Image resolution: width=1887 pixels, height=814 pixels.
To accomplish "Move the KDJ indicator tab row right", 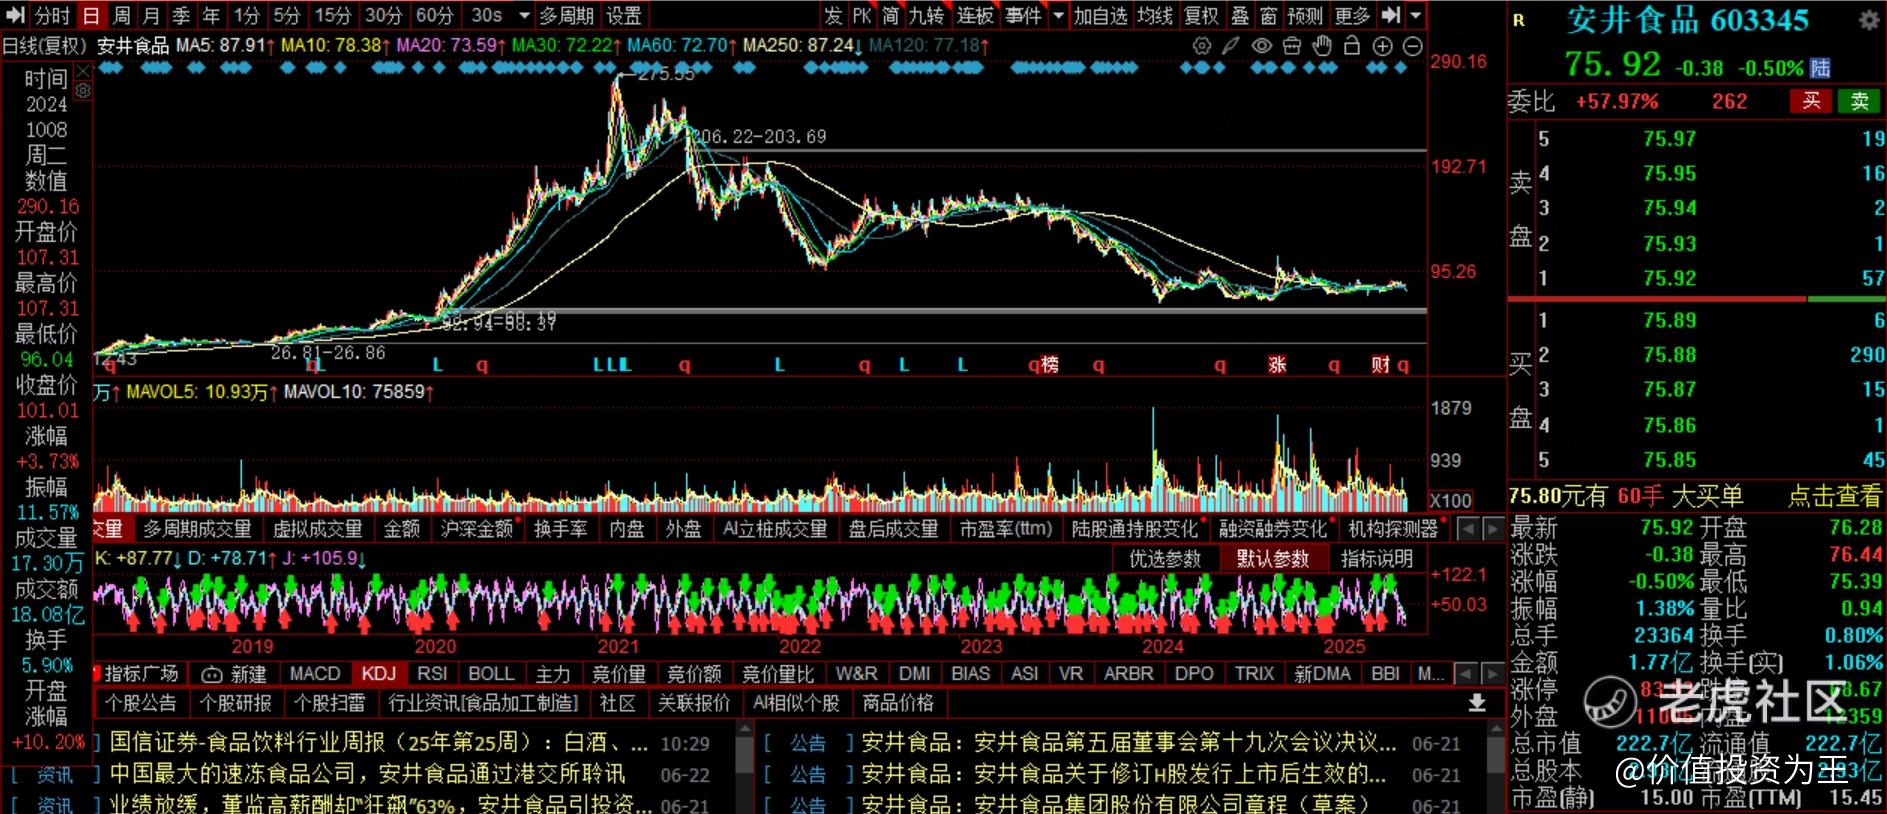I will pos(1492,674).
